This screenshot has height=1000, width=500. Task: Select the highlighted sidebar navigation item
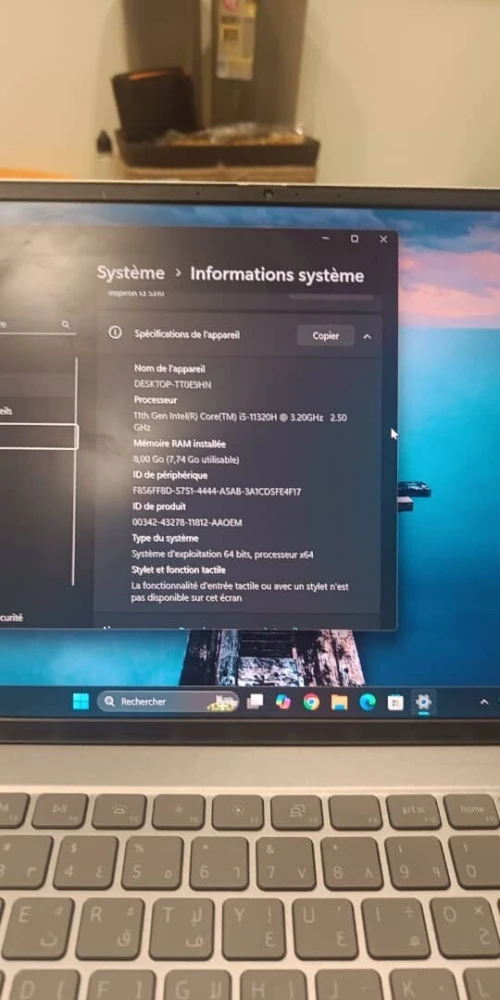pos(38,437)
